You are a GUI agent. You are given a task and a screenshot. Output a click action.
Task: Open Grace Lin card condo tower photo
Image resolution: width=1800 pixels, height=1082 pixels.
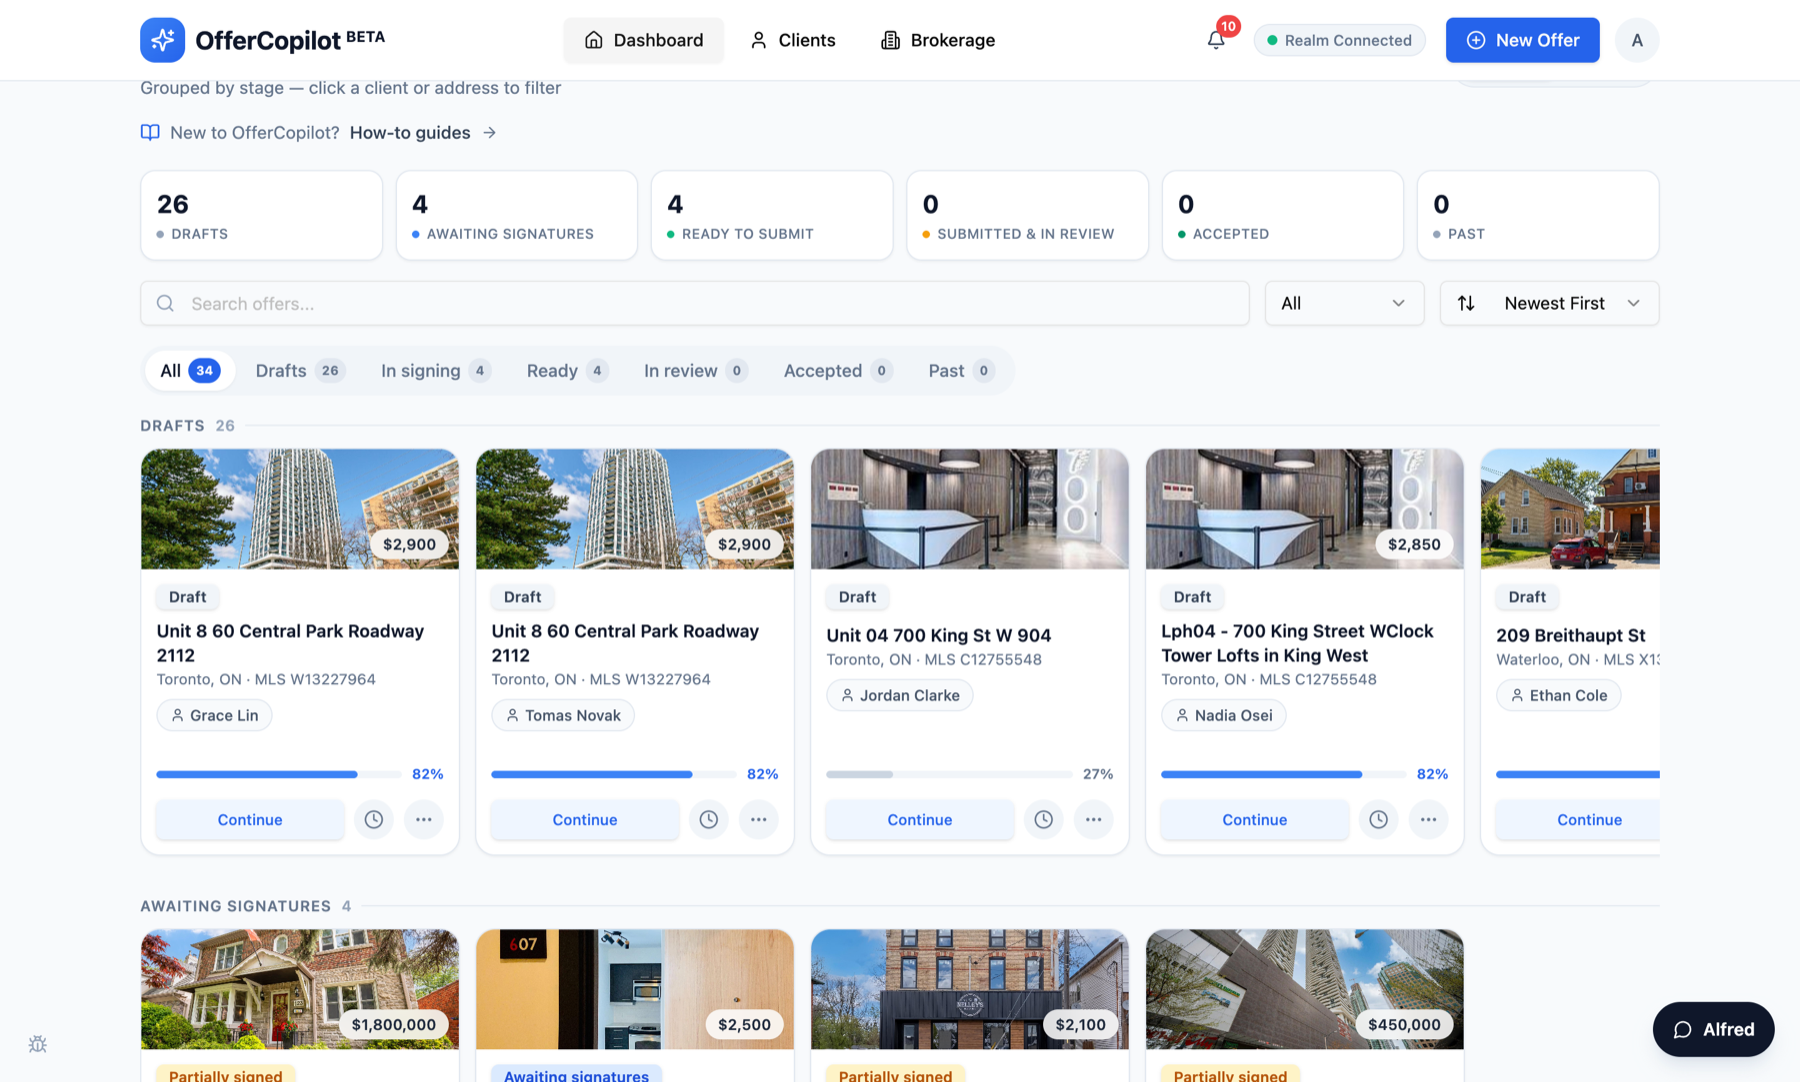click(300, 509)
